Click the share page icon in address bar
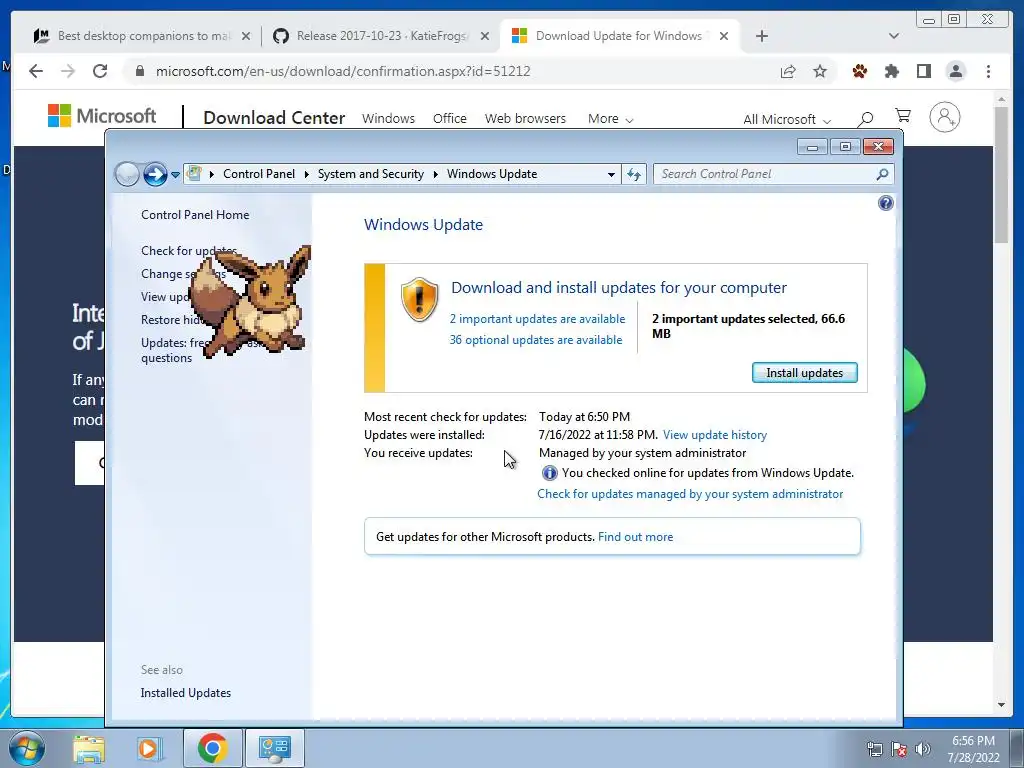 788,71
